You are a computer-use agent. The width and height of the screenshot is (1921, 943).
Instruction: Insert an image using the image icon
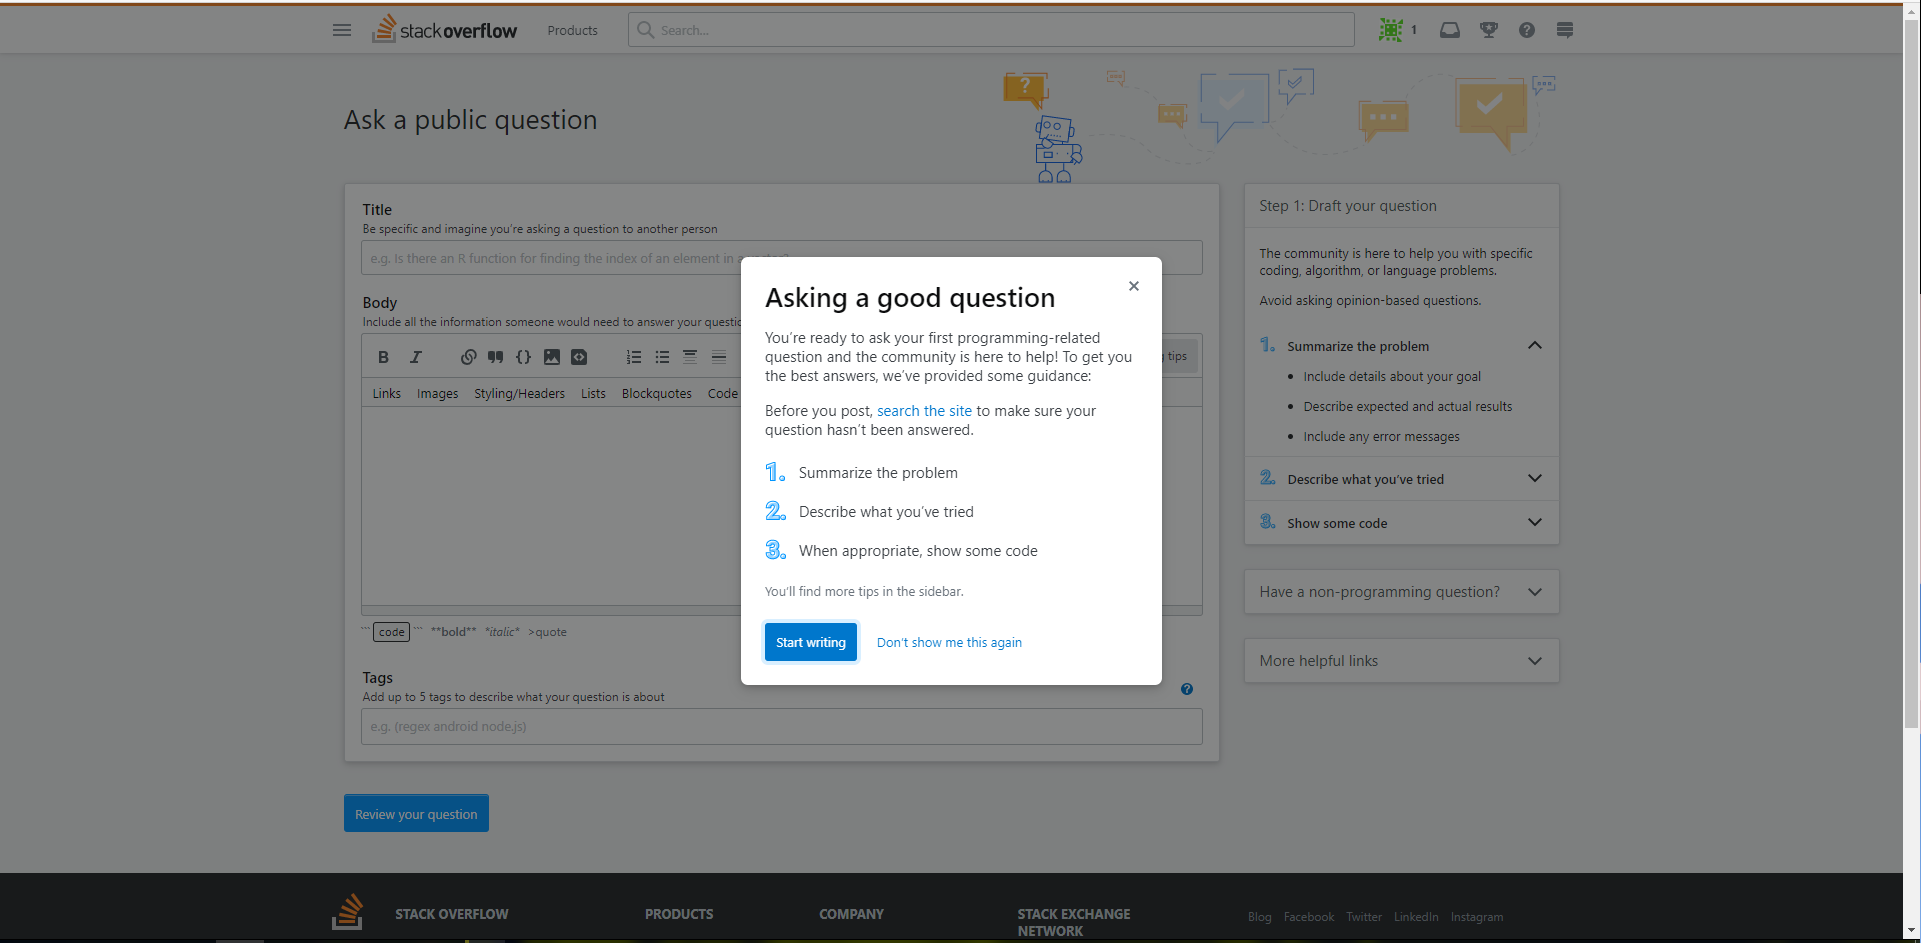point(551,357)
